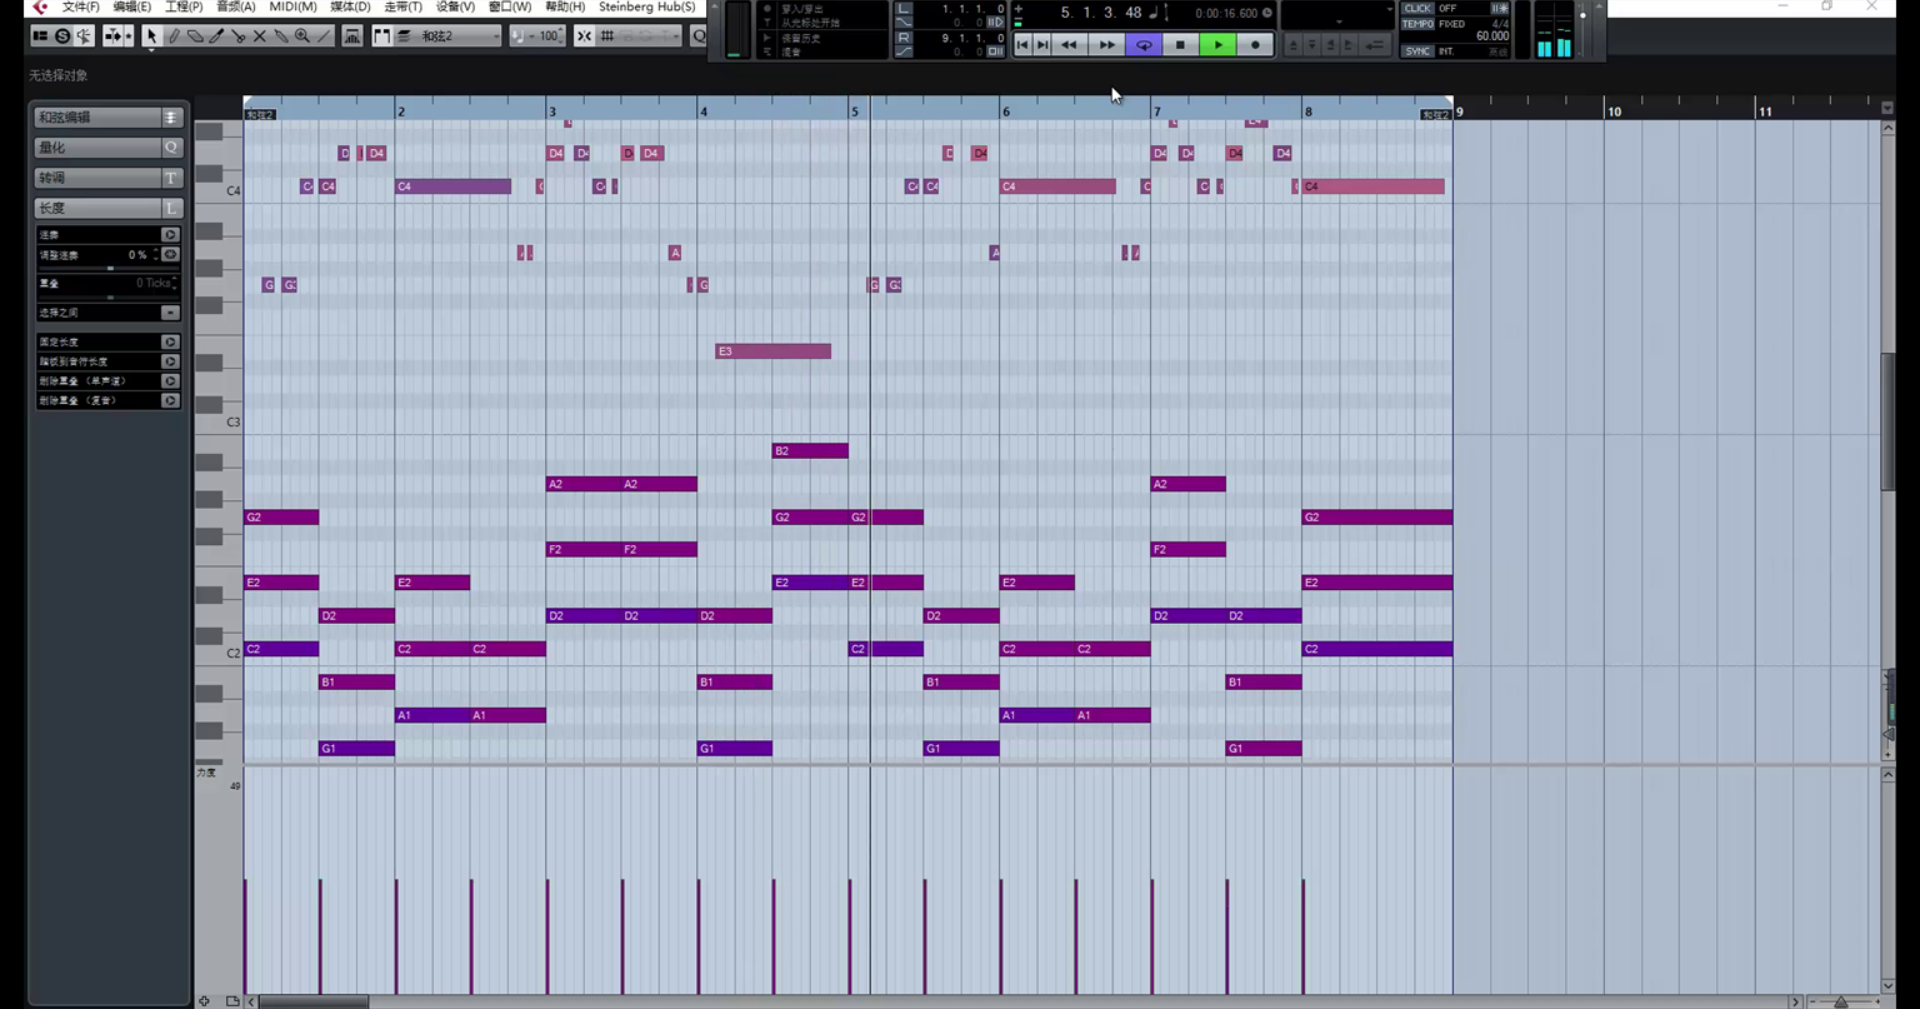
Task: Click the Q icon beside 量化
Action: click(171, 147)
